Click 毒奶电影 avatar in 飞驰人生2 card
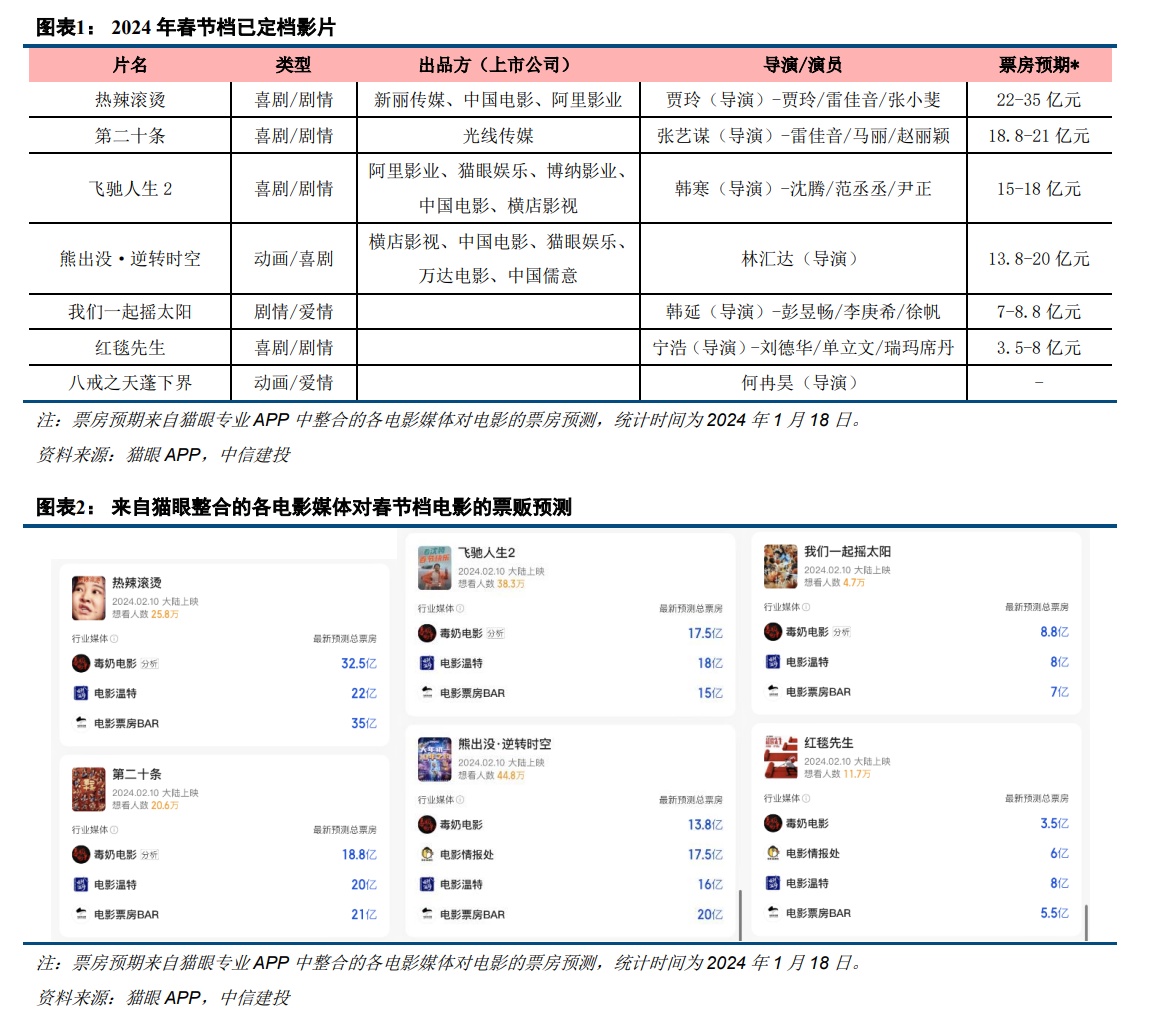This screenshot has height=1021, width=1153. pyautogui.click(x=427, y=633)
